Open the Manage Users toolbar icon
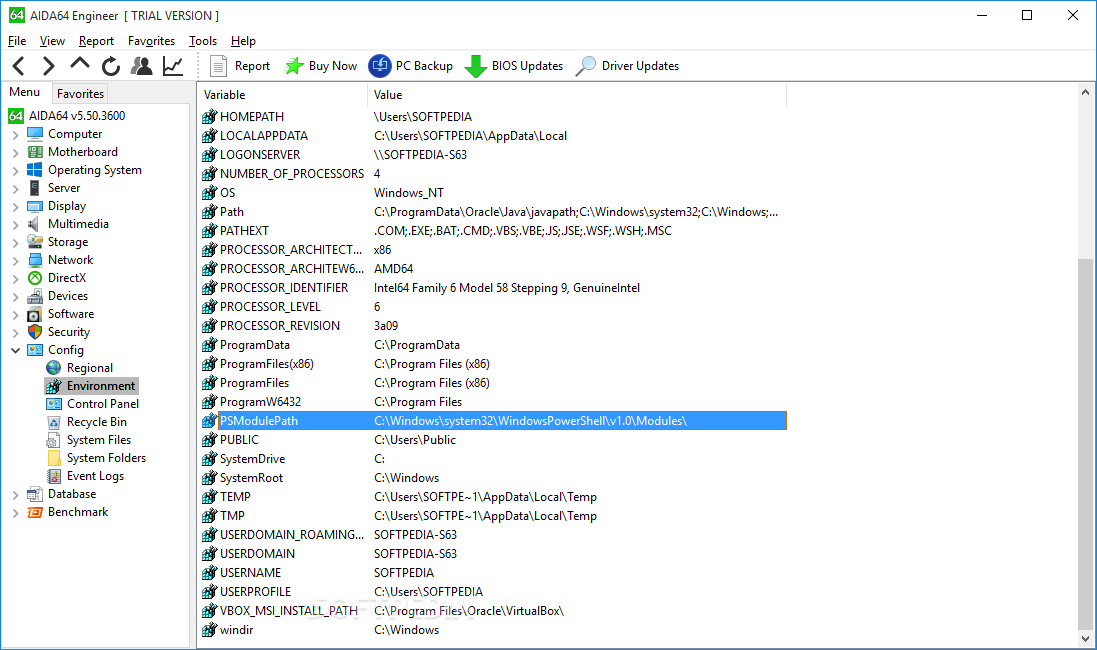 [x=141, y=66]
